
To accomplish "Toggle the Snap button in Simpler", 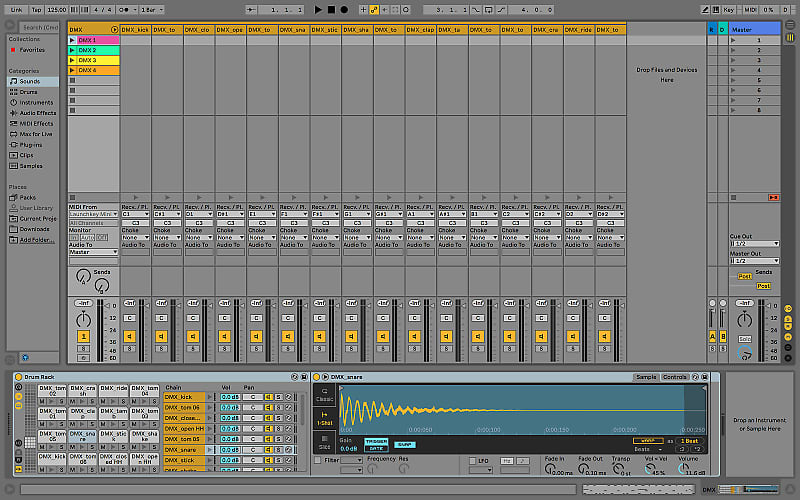I will point(404,444).
